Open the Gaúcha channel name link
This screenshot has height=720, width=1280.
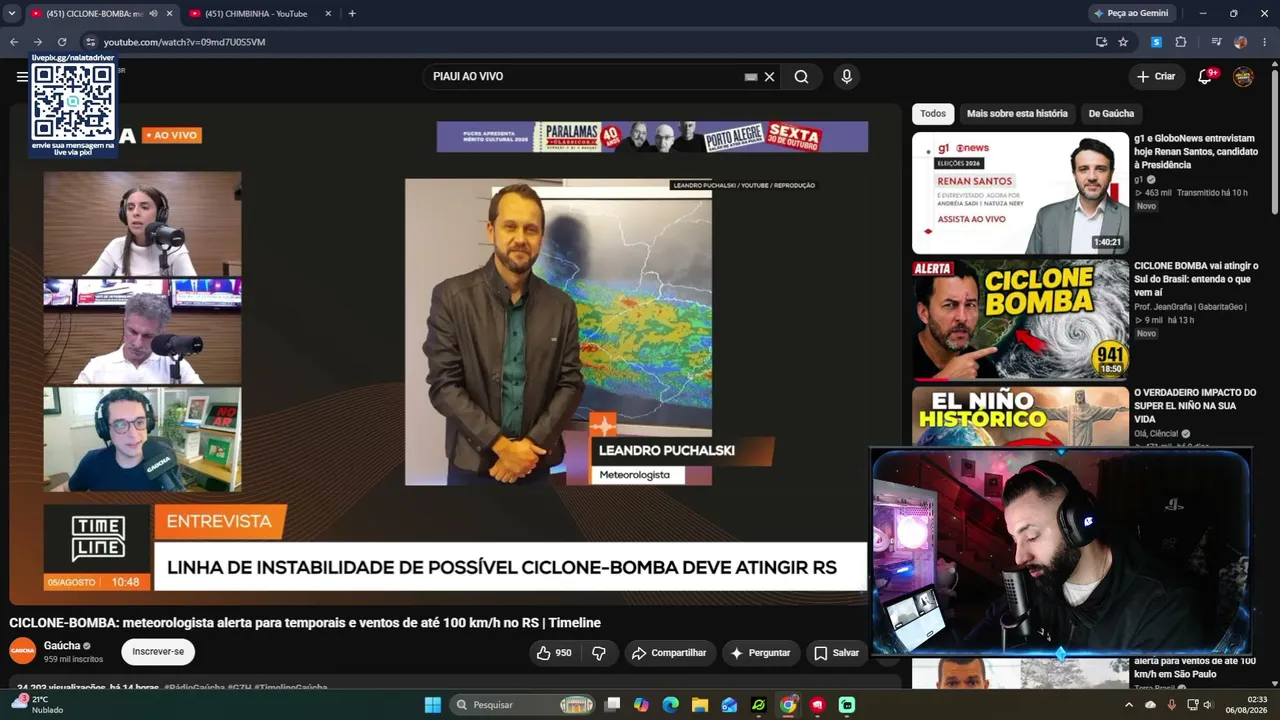pyautogui.click(x=62, y=646)
